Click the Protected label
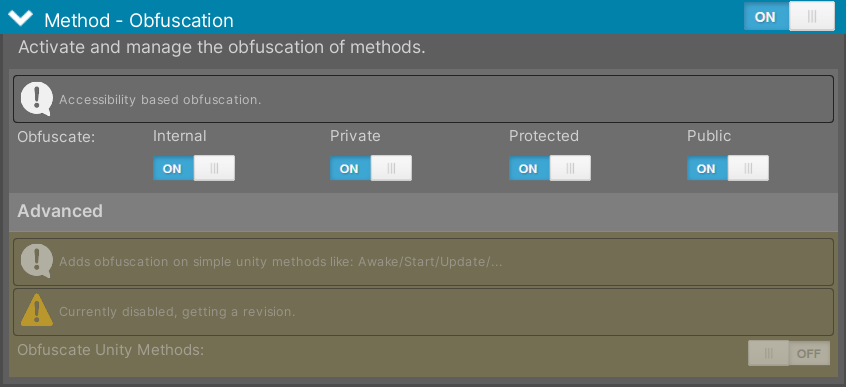The width and height of the screenshot is (846, 387). [x=544, y=136]
